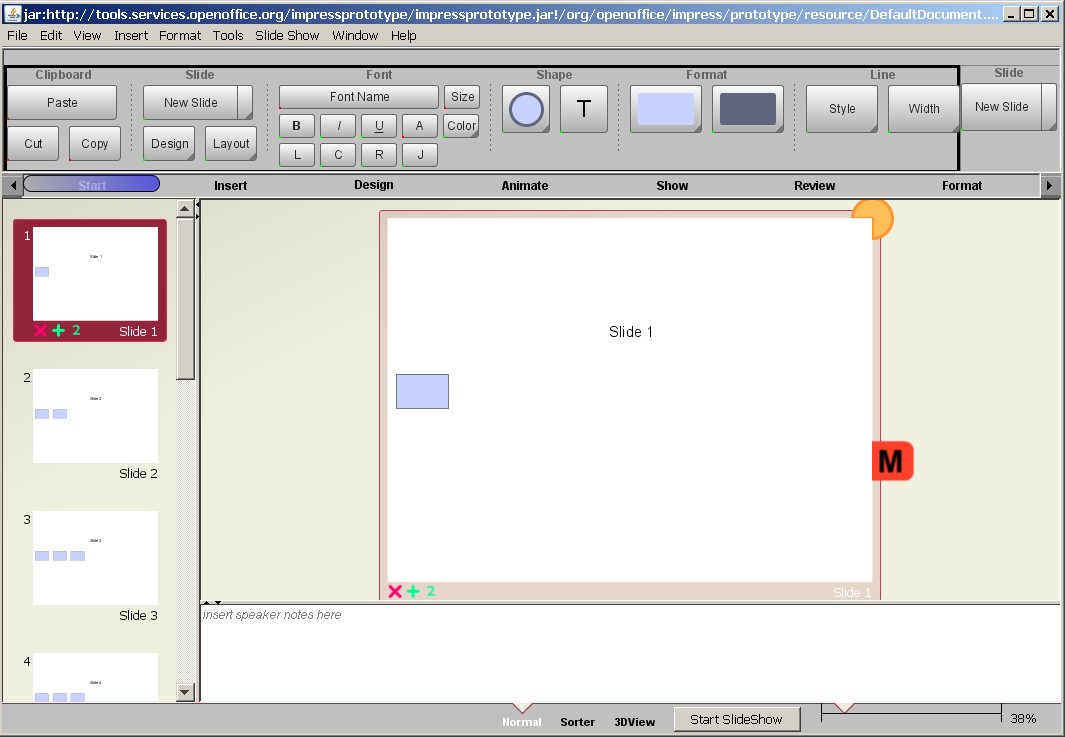Screen dimensions: 1065x737
Task: Click the circle Shape tool icon
Action: coord(526,109)
